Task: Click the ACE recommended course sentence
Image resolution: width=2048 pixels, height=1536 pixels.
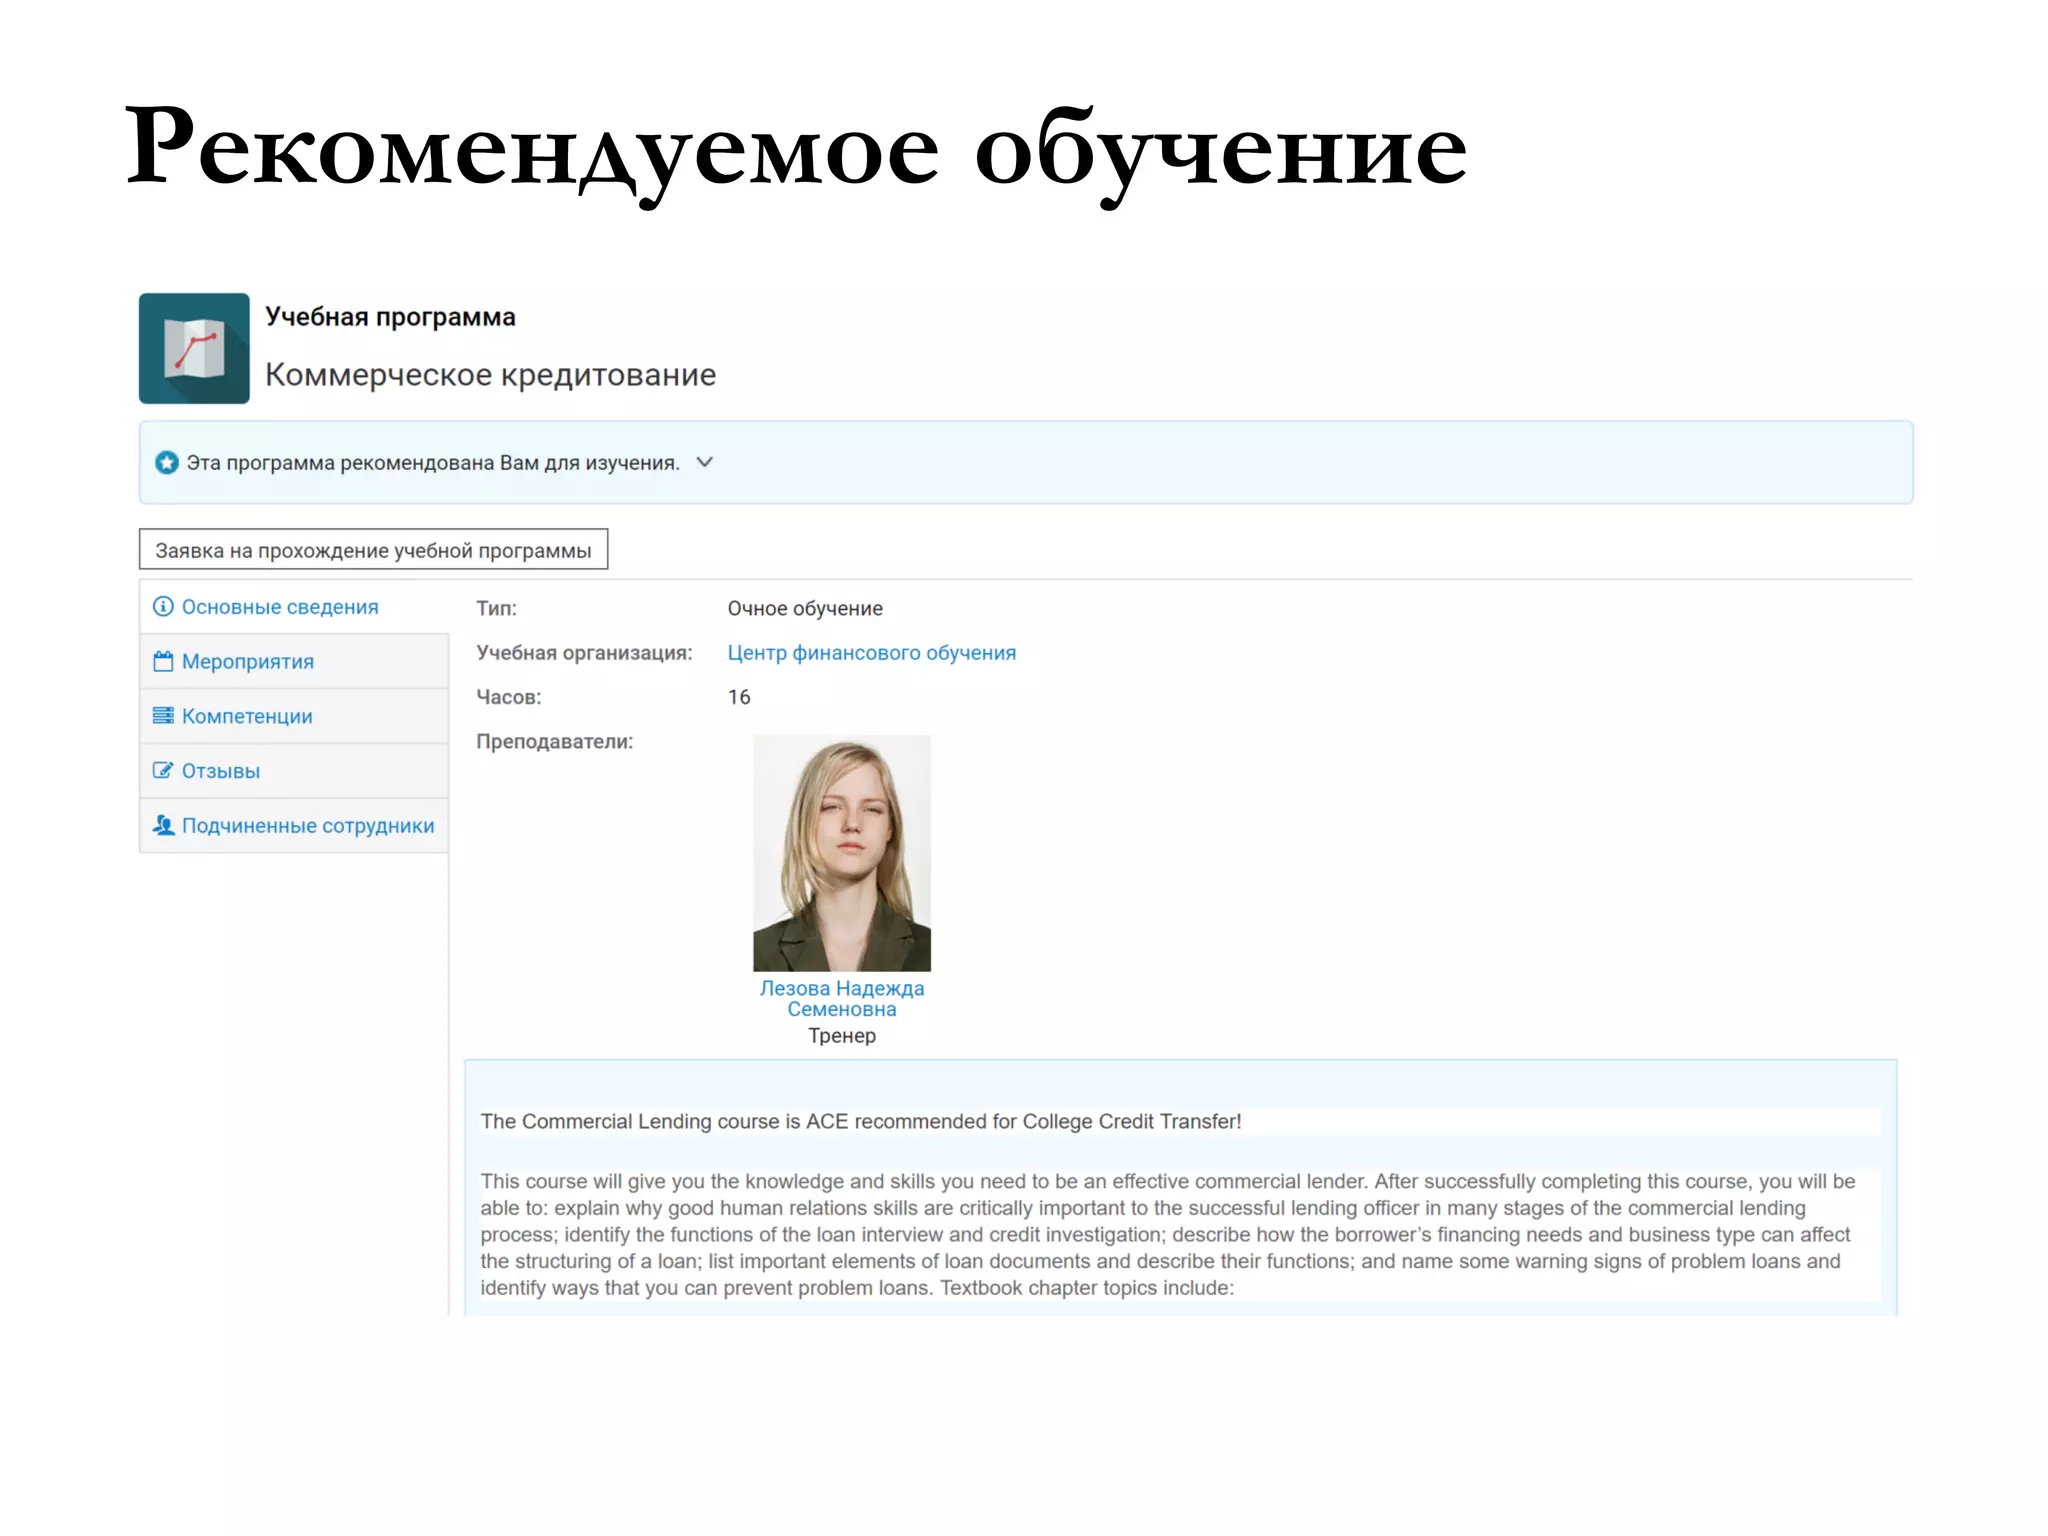Action: (861, 1122)
